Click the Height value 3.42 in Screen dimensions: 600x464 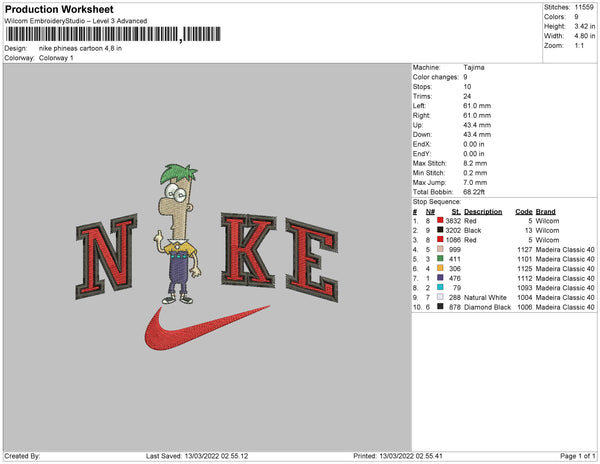585,26
